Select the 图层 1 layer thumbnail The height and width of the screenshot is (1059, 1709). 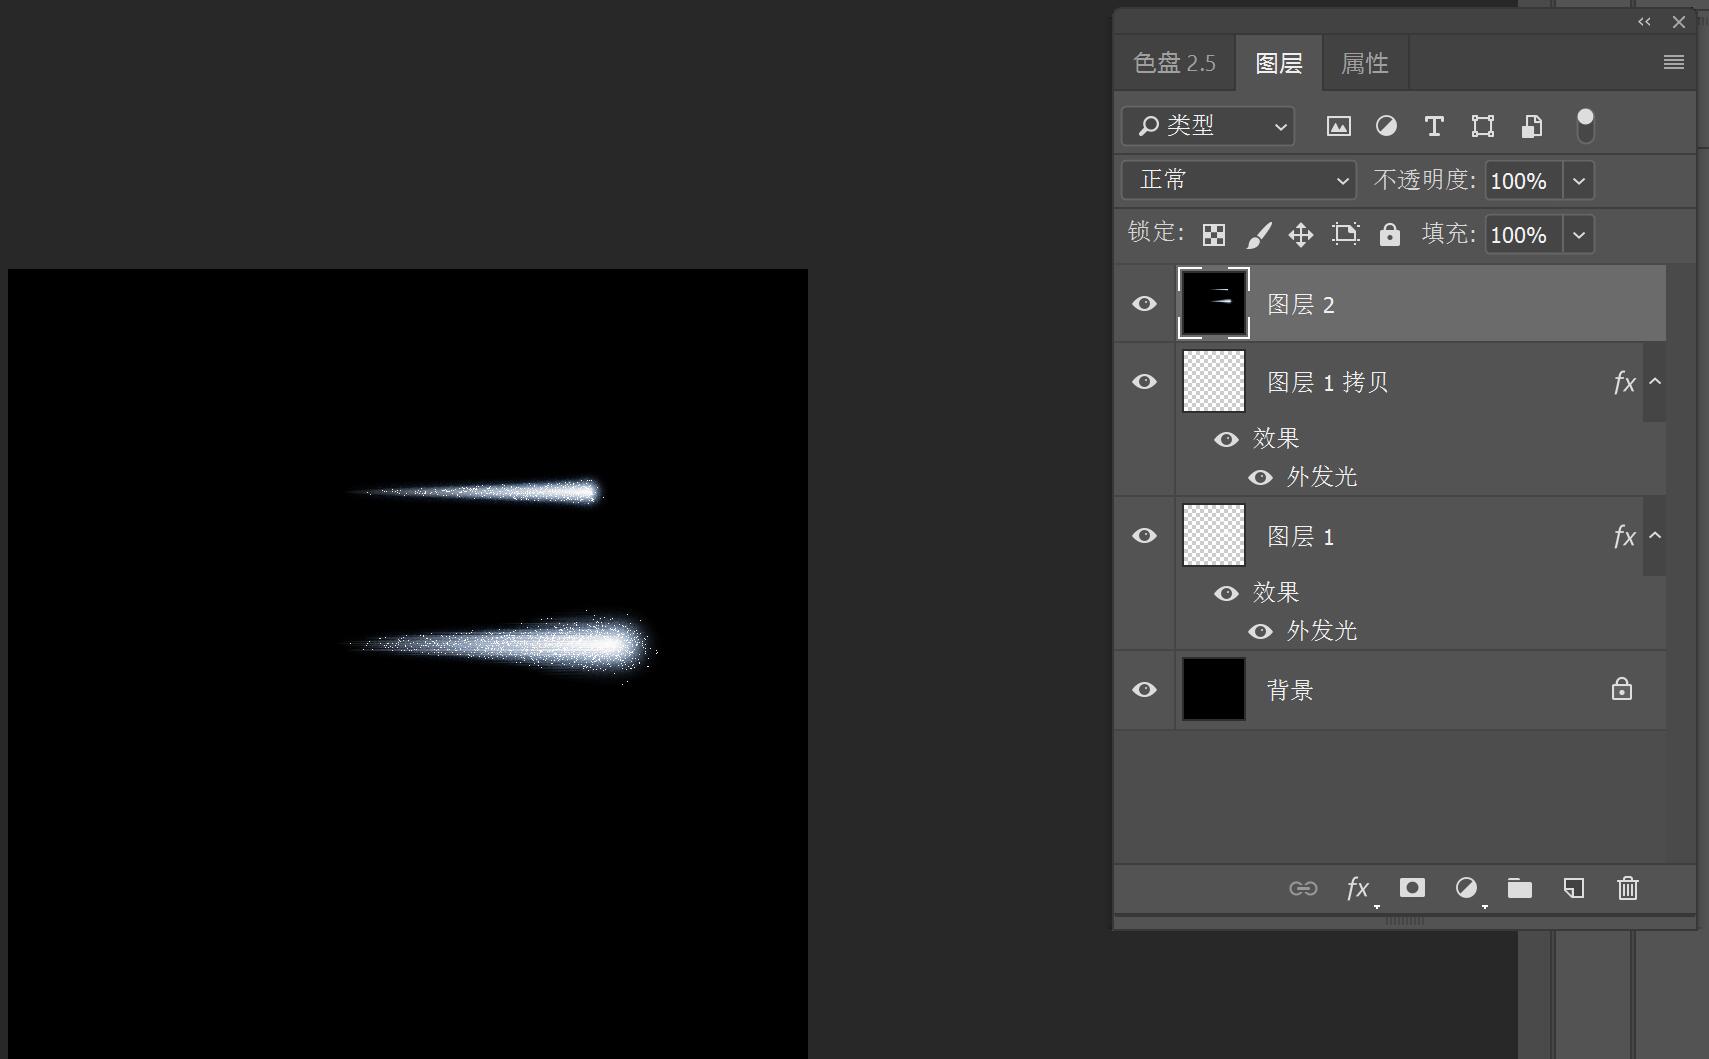coord(1214,536)
